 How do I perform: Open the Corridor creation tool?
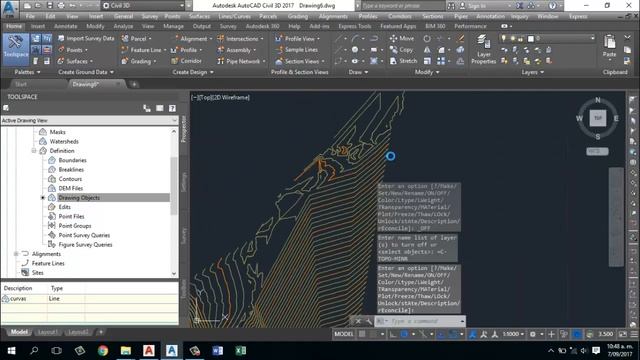187,61
